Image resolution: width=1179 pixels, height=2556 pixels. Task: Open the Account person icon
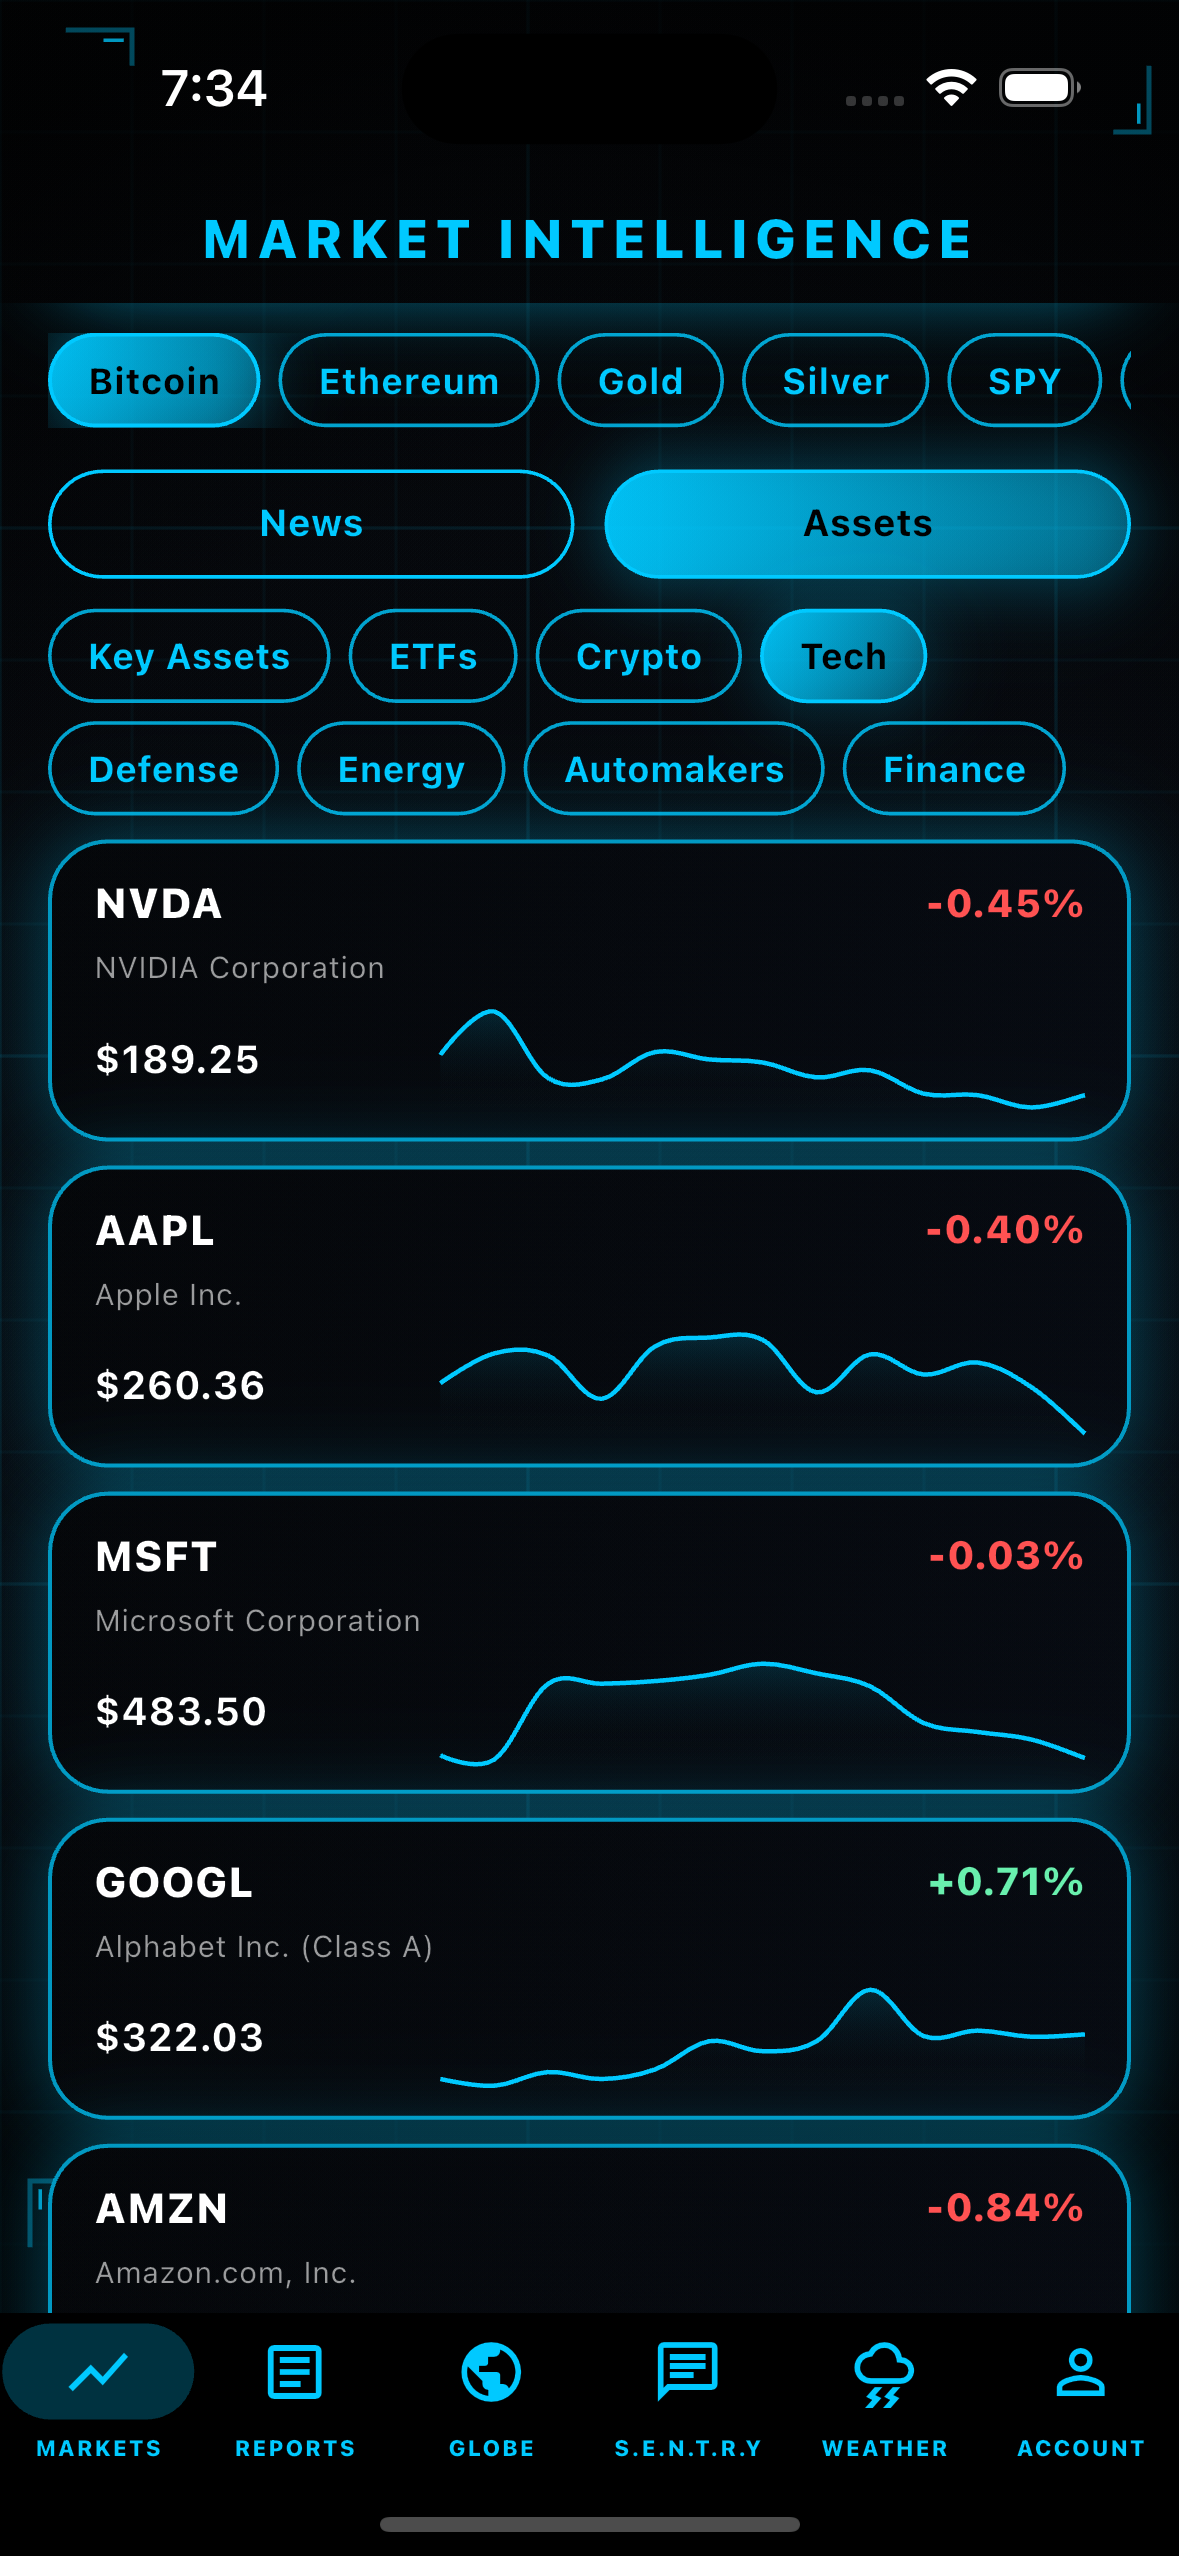point(1080,2372)
